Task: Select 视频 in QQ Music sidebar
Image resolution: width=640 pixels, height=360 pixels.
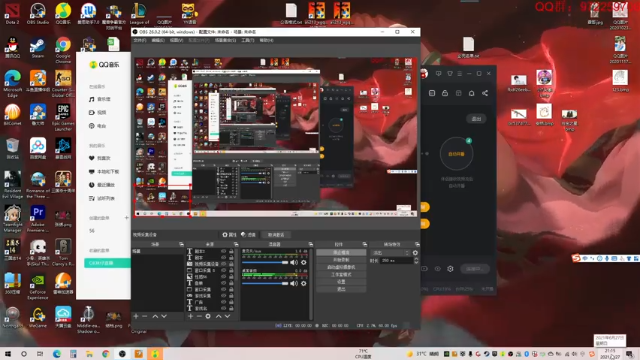Action: coord(98,113)
